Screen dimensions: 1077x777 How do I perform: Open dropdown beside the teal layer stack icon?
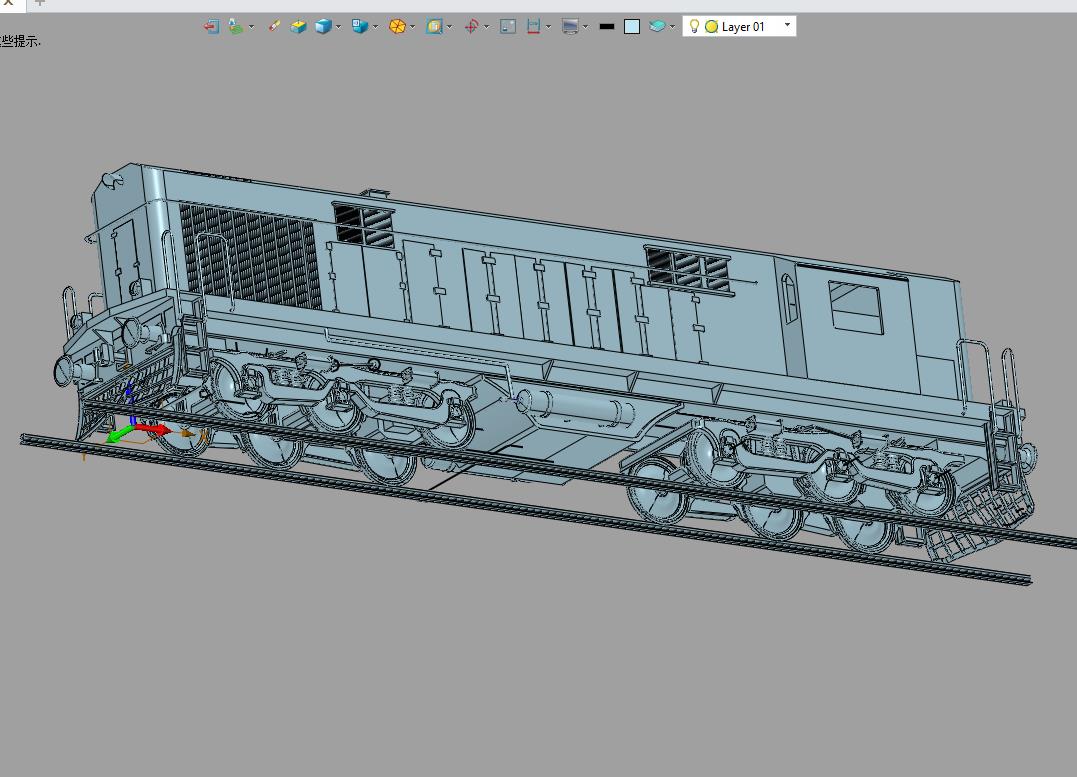tap(672, 27)
